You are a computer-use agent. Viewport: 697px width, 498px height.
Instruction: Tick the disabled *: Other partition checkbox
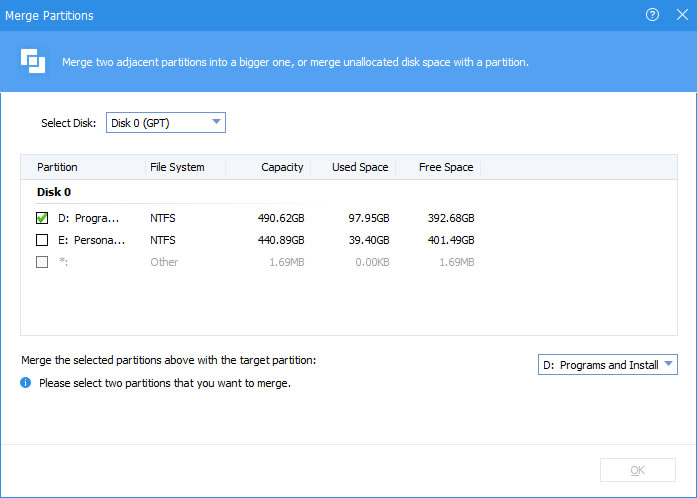[x=42, y=262]
